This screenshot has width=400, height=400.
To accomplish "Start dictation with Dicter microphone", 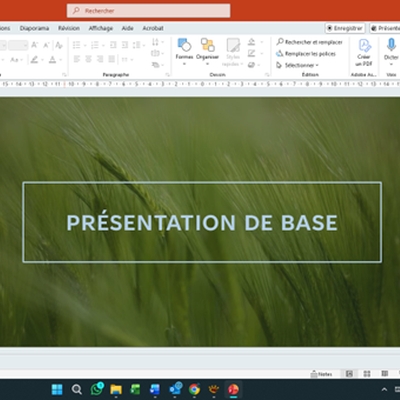I will [391, 51].
